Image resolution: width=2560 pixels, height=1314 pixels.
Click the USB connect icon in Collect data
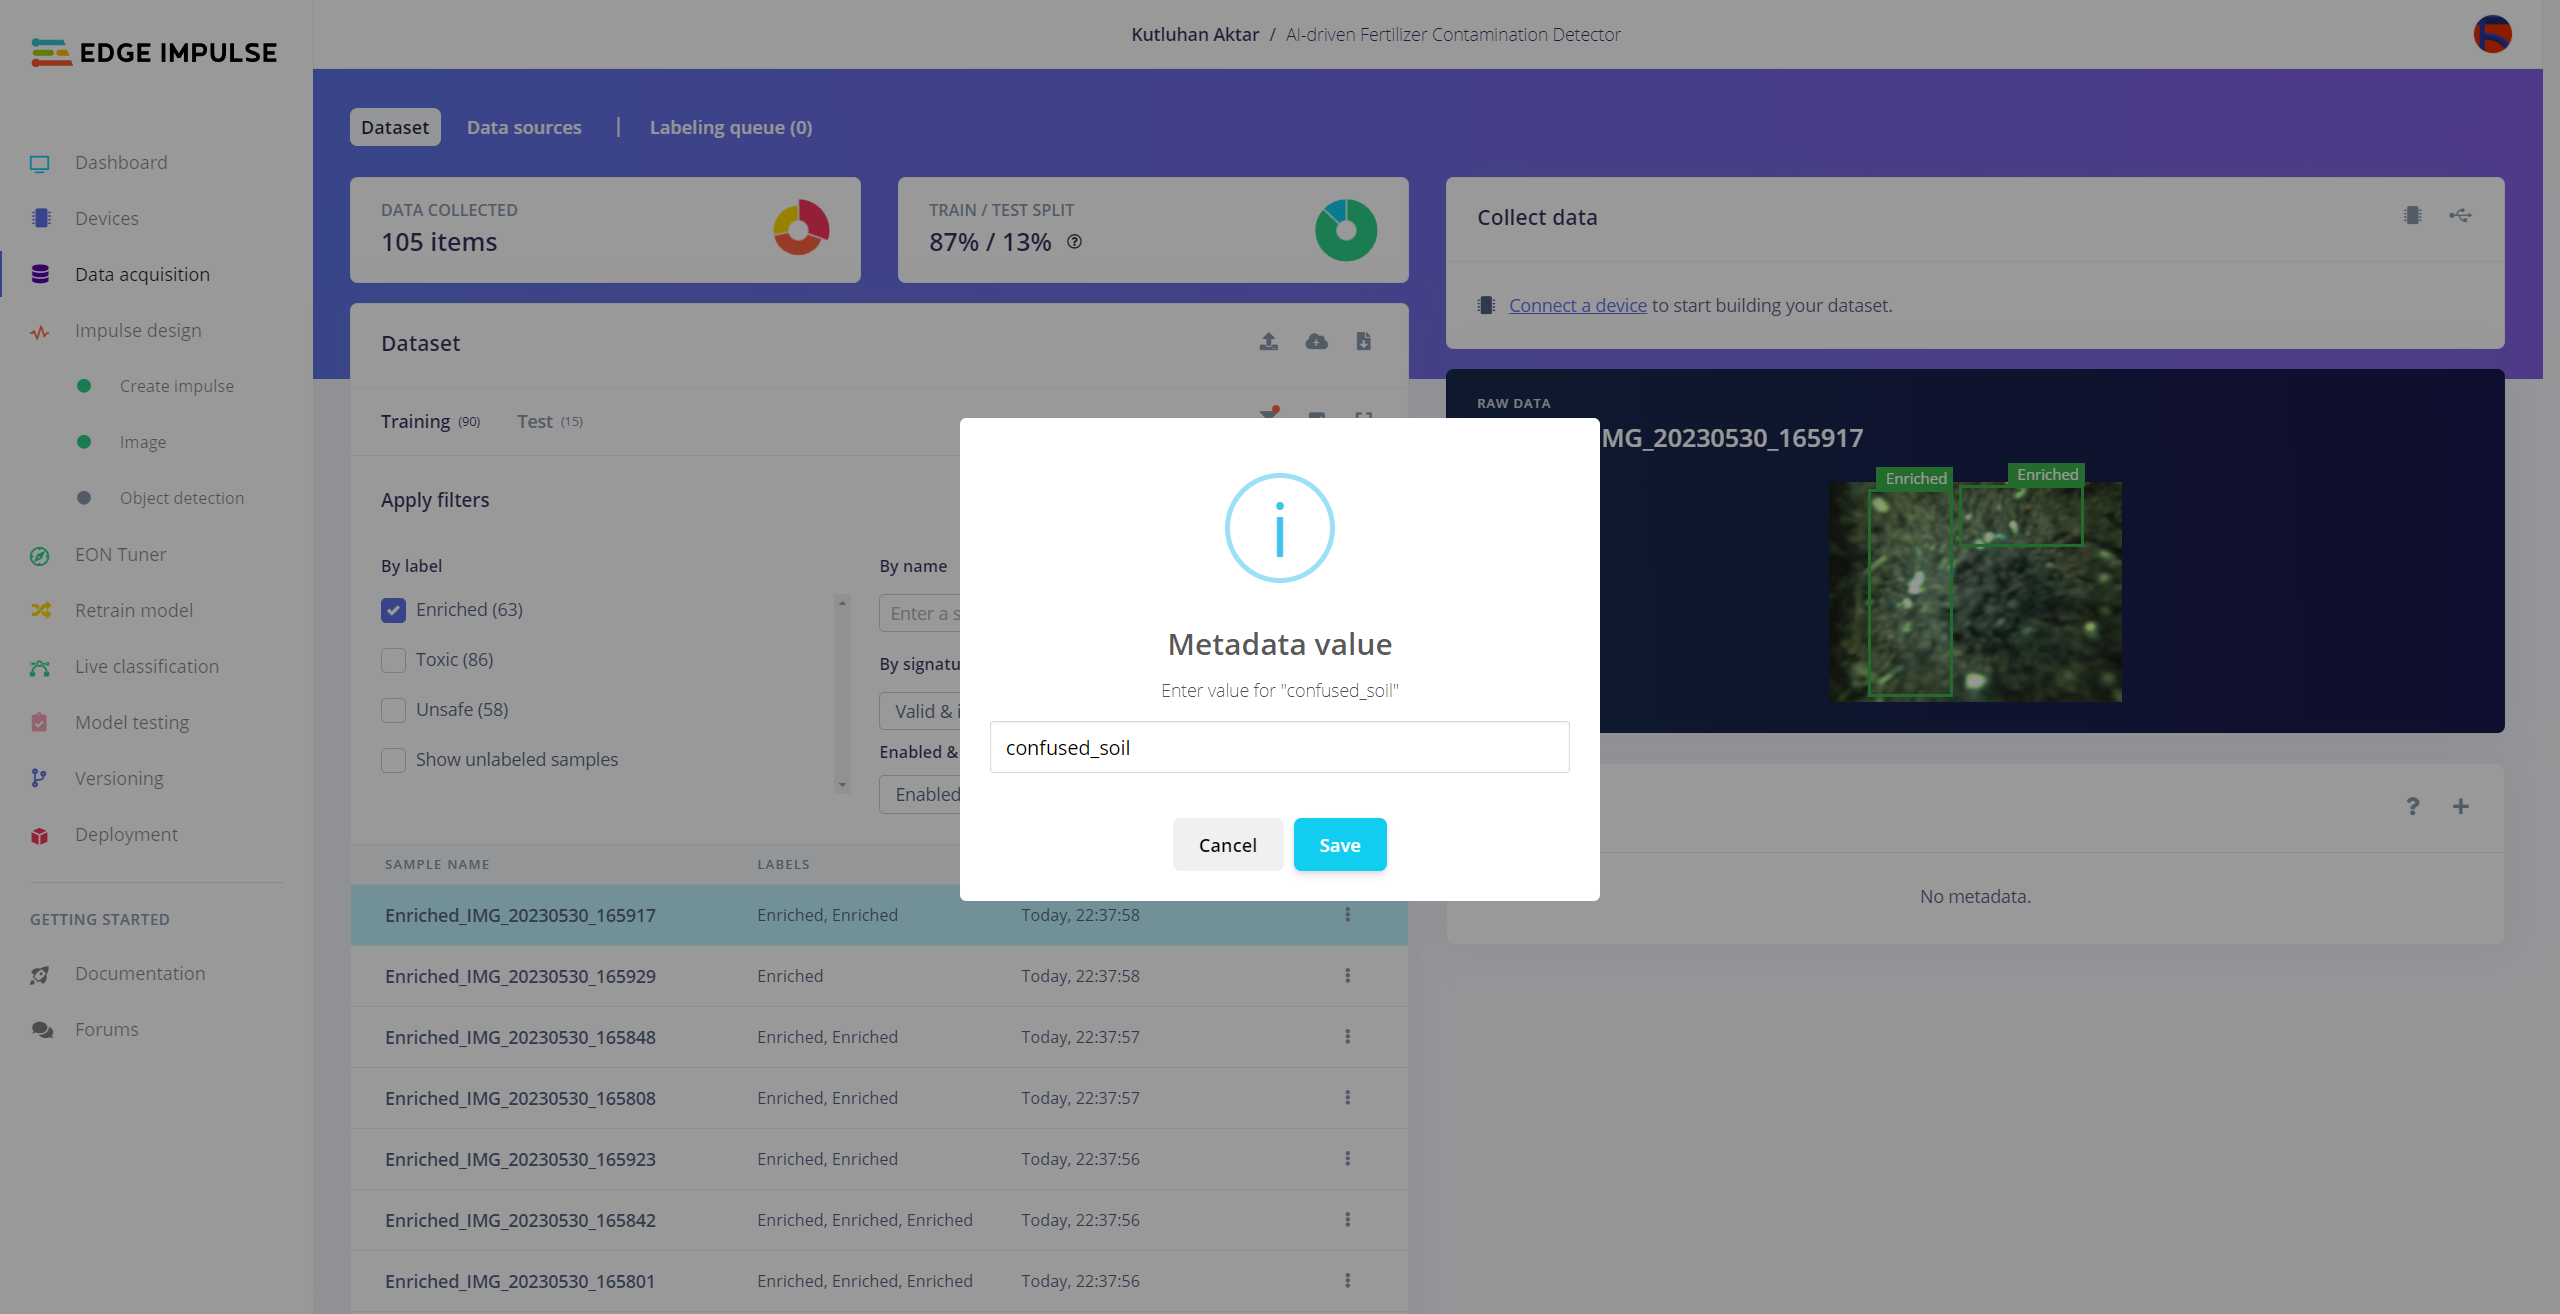(x=2460, y=216)
